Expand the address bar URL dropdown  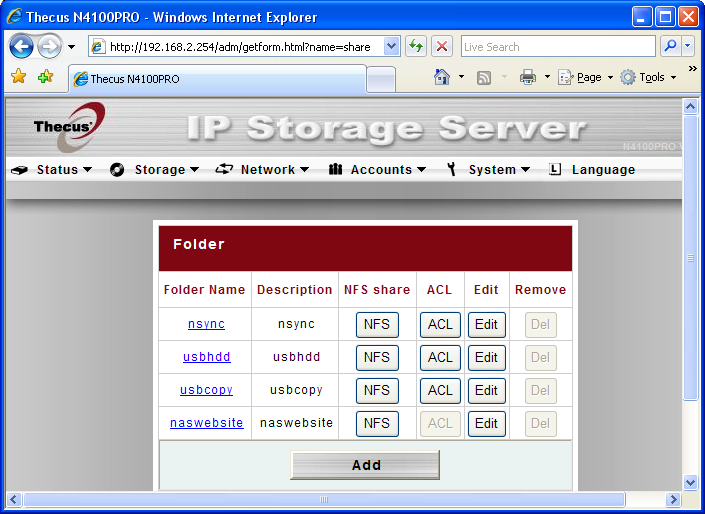pos(391,47)
